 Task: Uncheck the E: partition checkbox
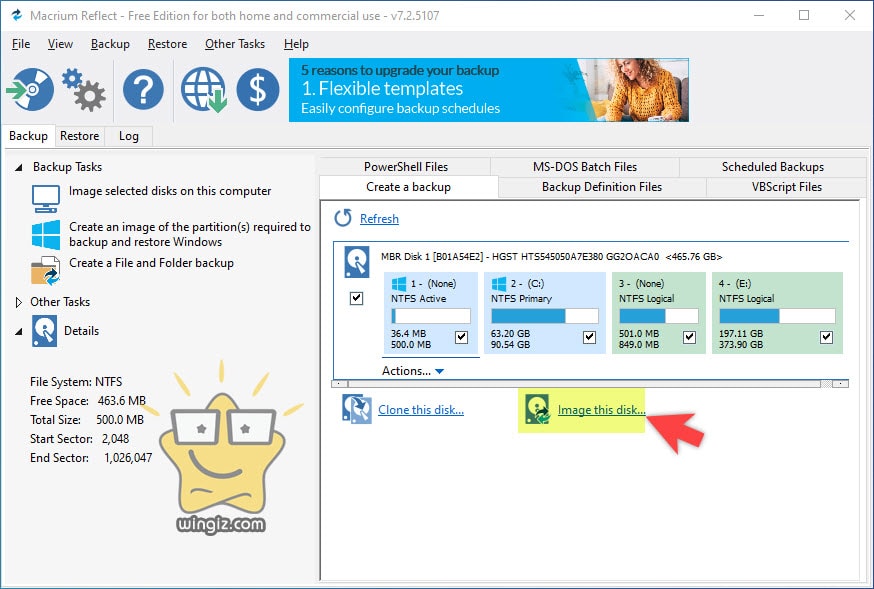coord(827,337)
